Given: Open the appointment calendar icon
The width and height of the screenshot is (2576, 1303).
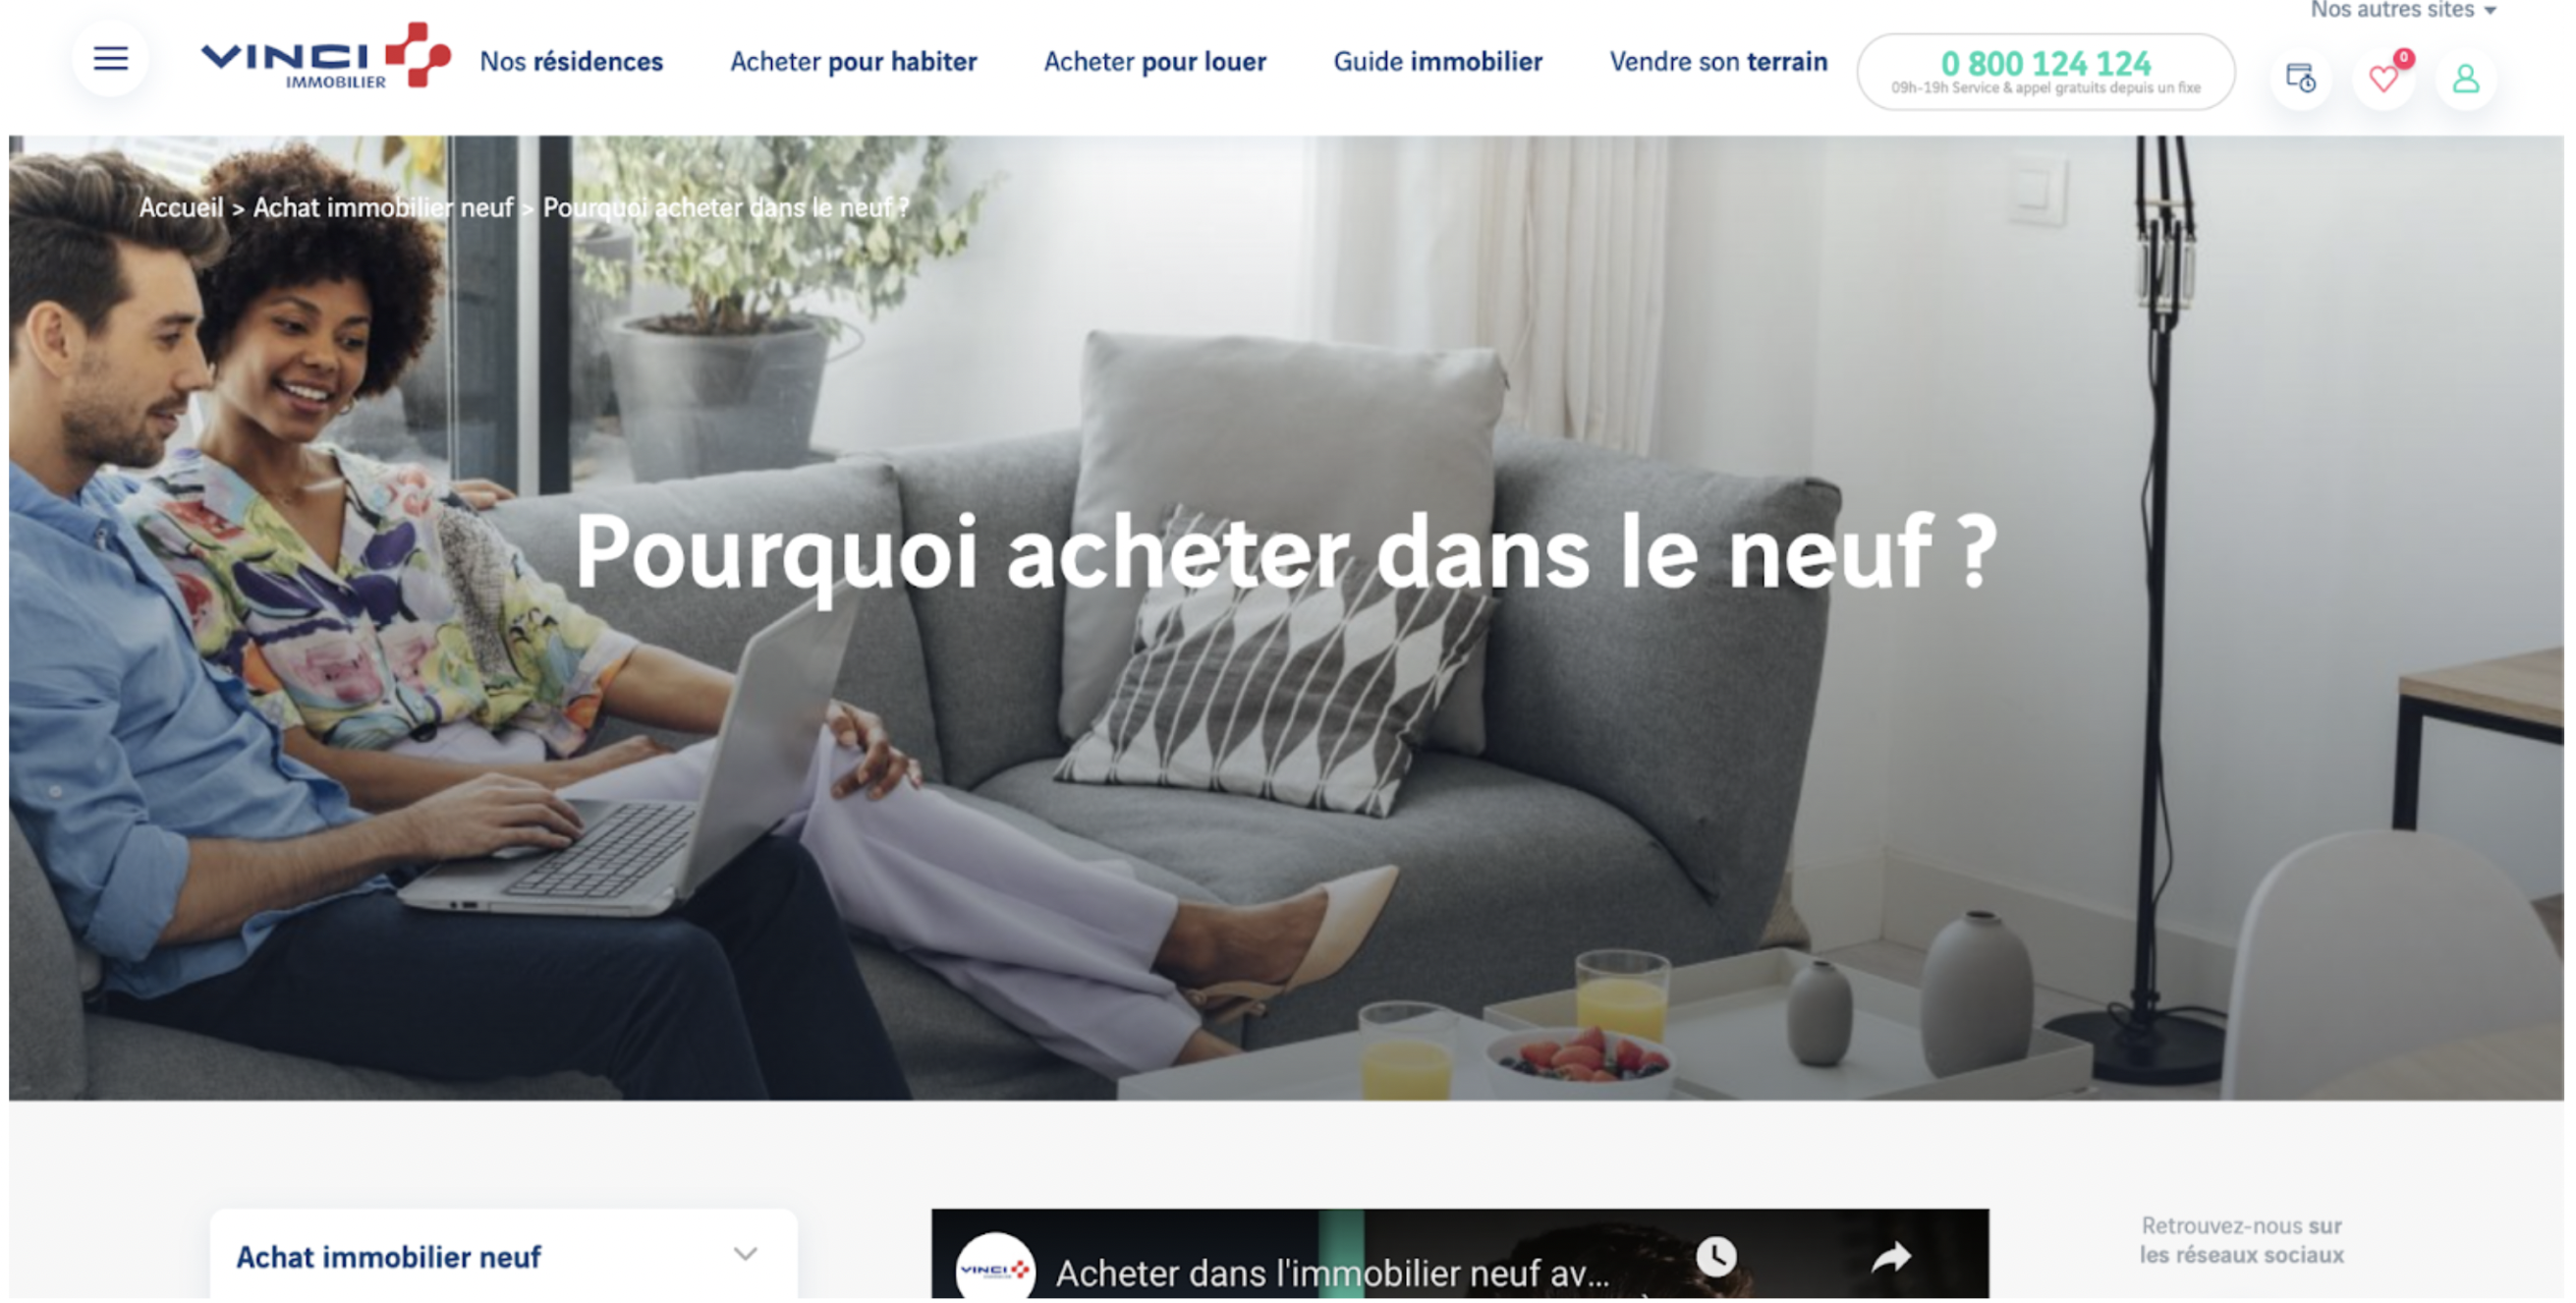Looking at the screenshot, I should pos(2300,78).
